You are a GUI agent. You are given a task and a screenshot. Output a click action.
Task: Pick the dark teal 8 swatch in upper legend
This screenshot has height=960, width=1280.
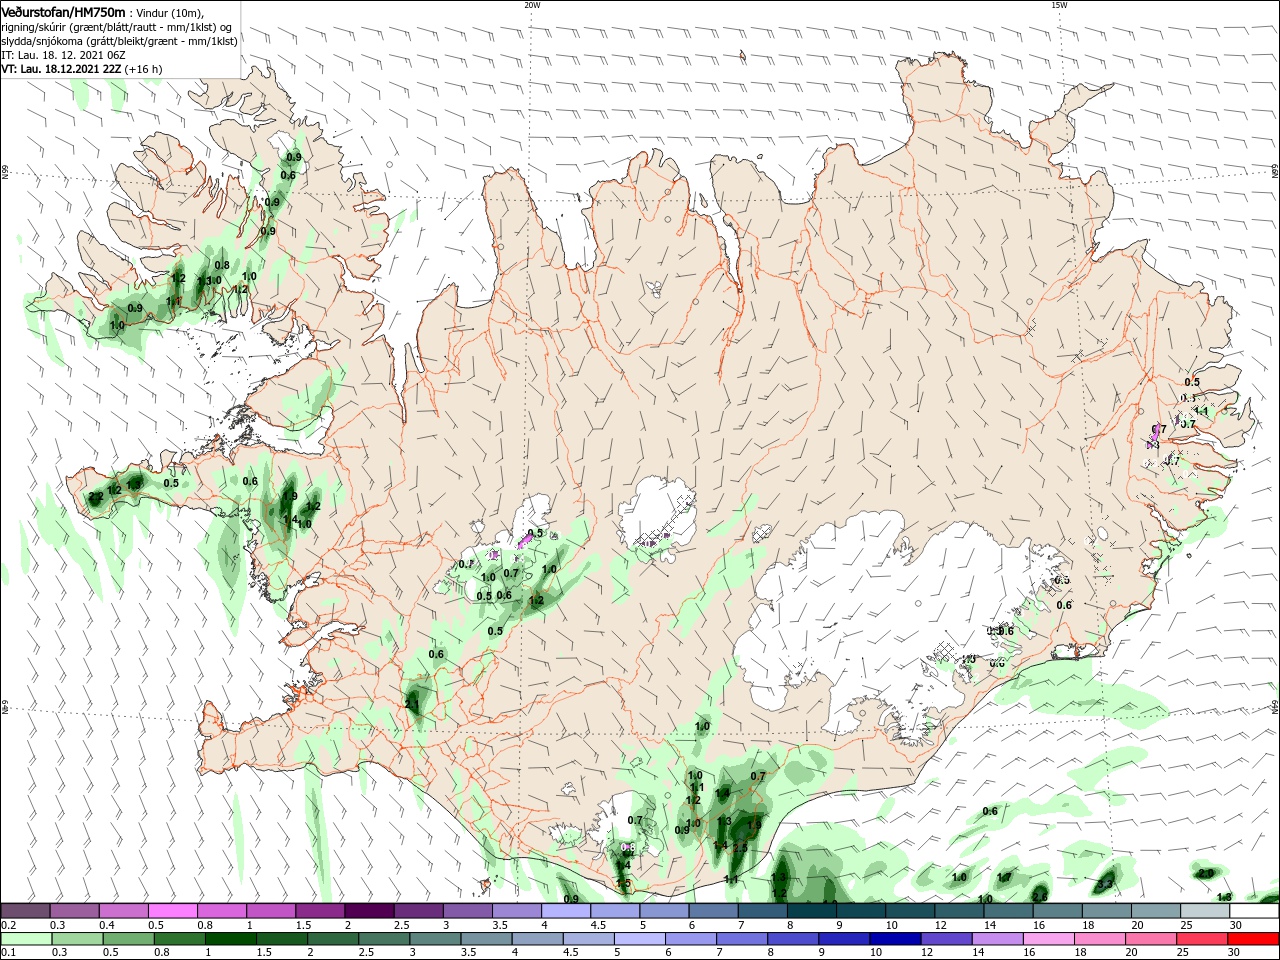(812, 911)
